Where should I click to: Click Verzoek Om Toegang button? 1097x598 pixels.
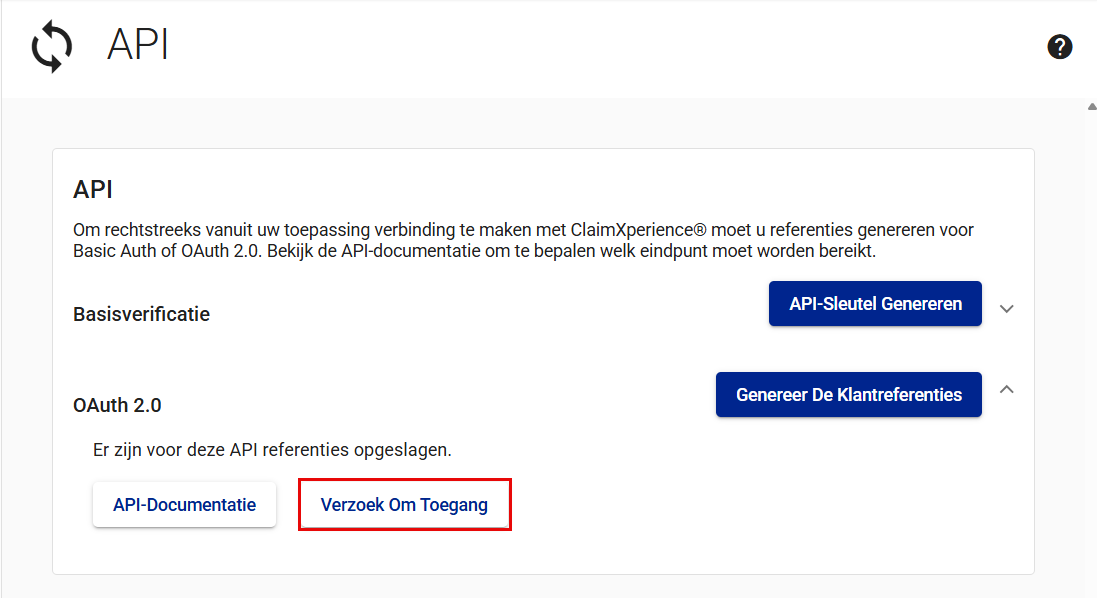[404, 505]
